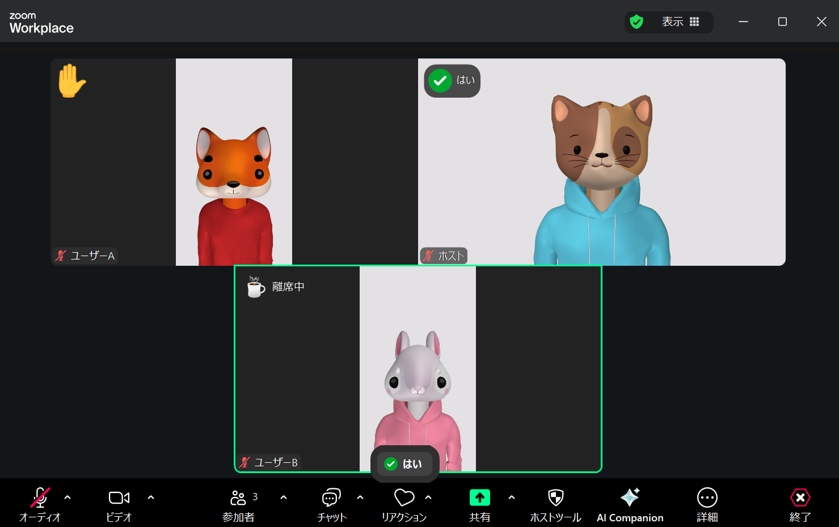The height and width of the screenshot is (527, 839).
Task: Click 終了 to end the meeting
Action: tap(800, 504)
